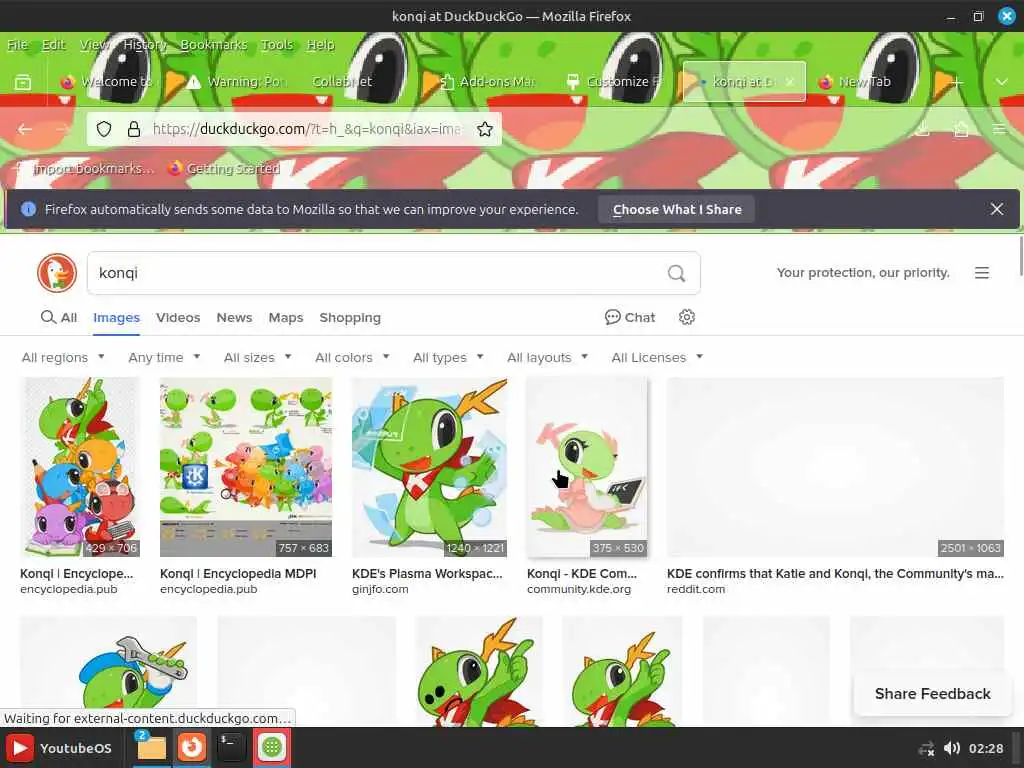Image resolution: width=1024 pixels, height=768 pixels.
Task: Open the community.kde.org source link
Action: pos(579,589)
